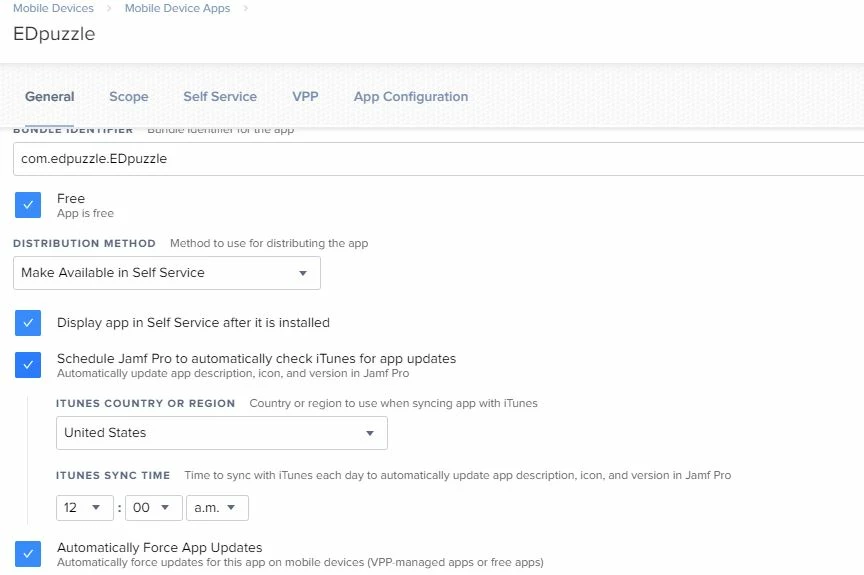This screenshot has height=575, width=864.
Task: Click 'Time to sync with iTunes each day' text
Action: pos(457,475)
